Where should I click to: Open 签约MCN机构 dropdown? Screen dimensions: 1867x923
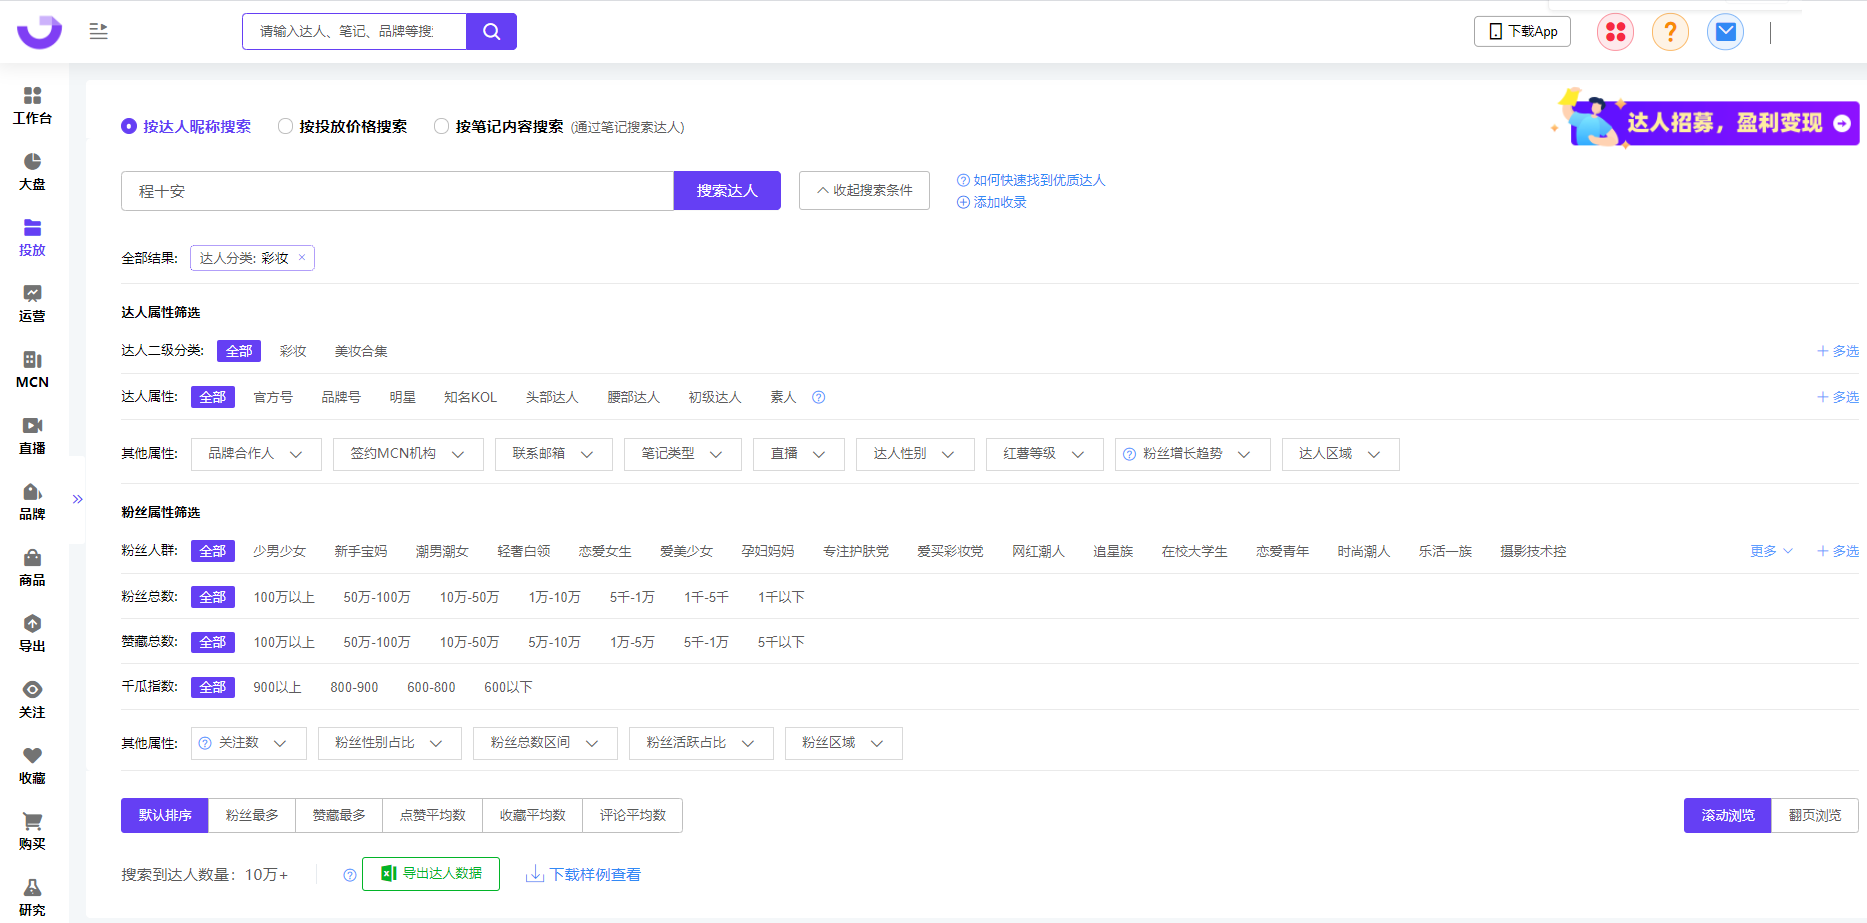pos(408,454)
